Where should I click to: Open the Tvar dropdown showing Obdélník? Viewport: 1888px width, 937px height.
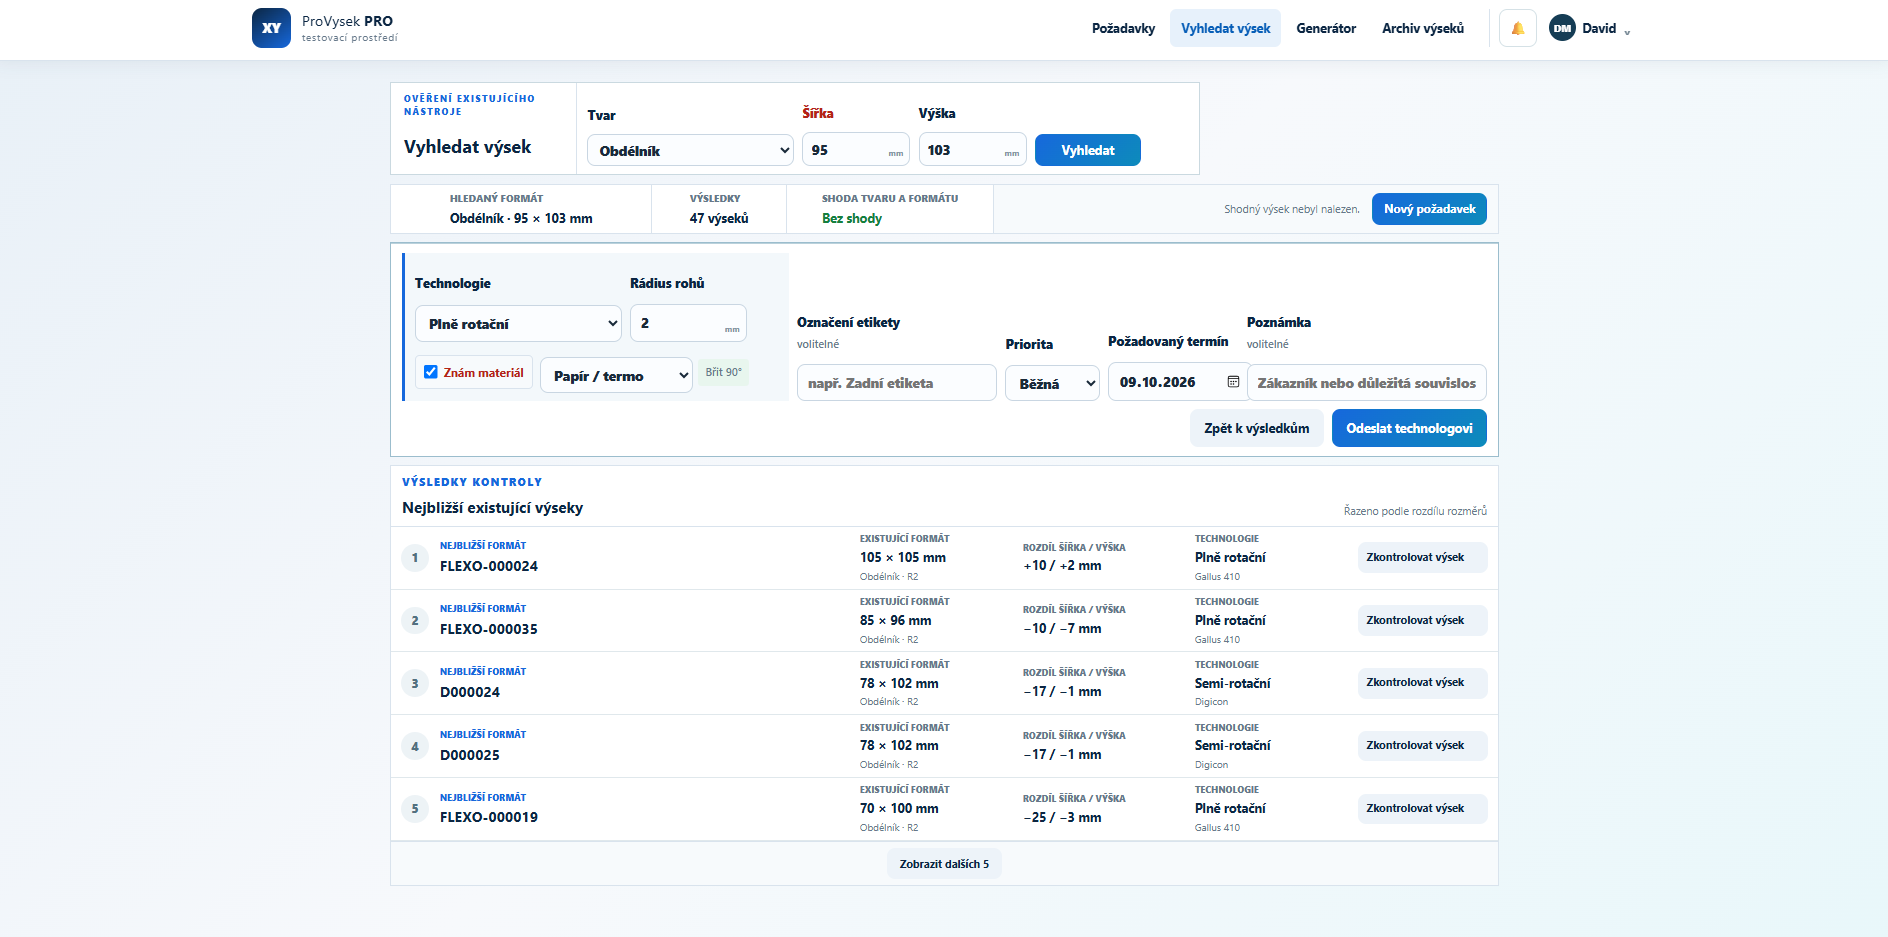pos(691,150)
